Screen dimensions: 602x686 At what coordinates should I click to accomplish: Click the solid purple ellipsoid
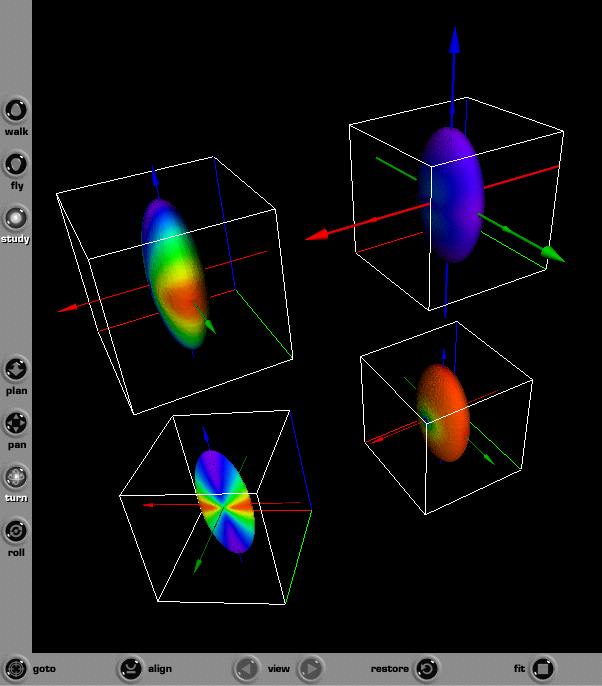(x=452, y=195)
